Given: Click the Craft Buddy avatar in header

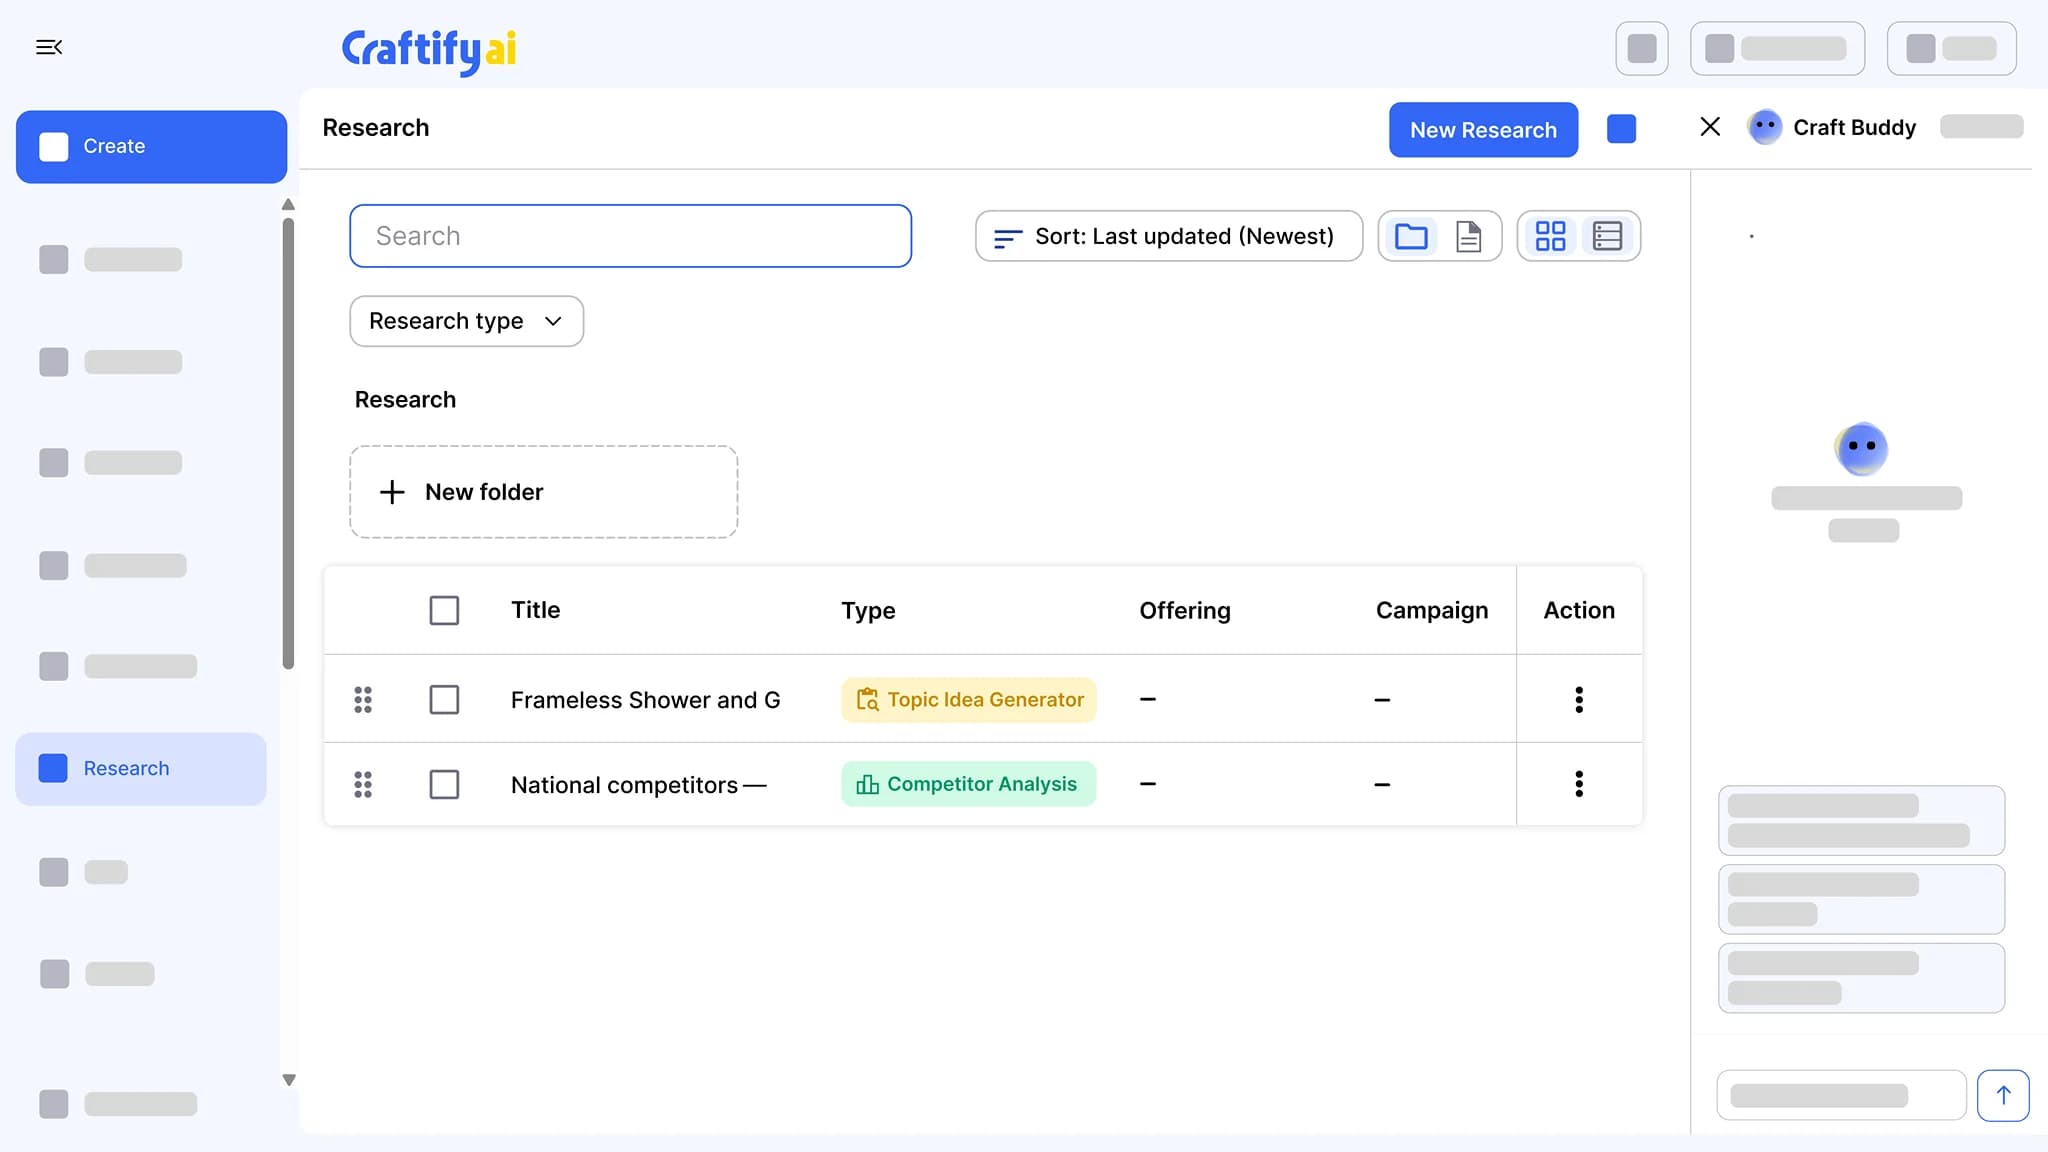Looking at the screenshot, I should [1765, 127].
